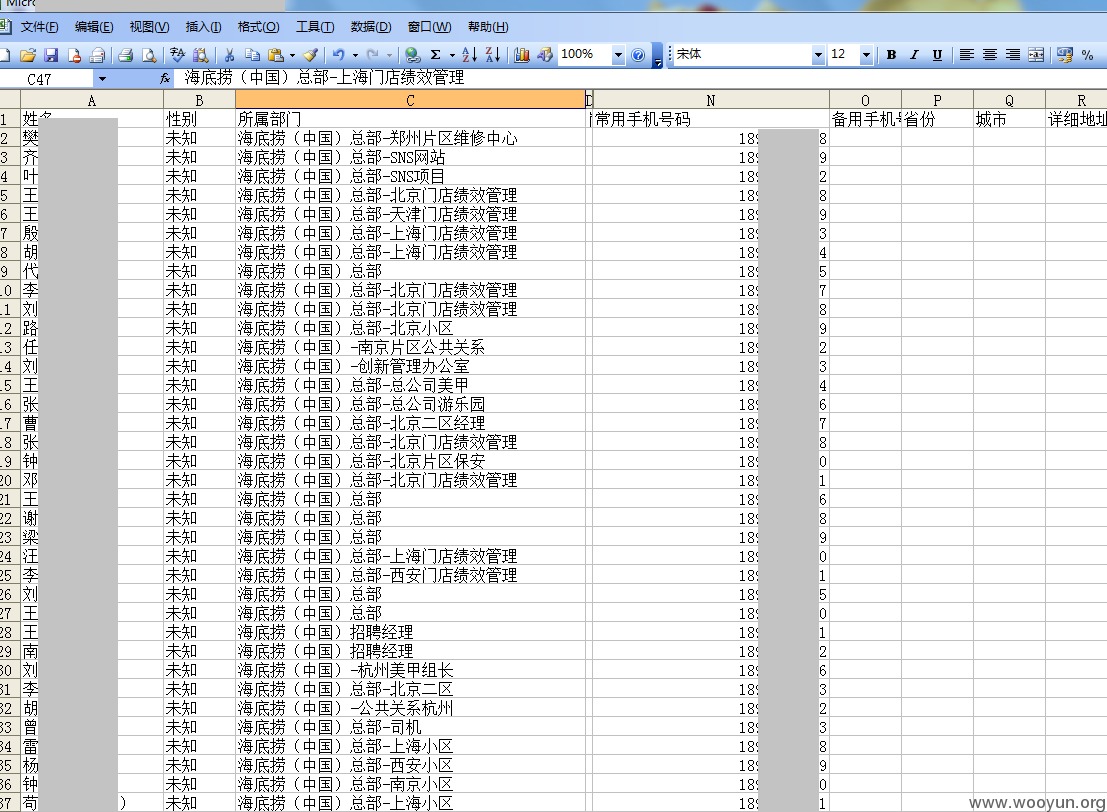Click the E-mail toolbar icon
Image resolution: width=1107 pixels, height=812 pixels.
pyautogui.click(x=97, y=54)
